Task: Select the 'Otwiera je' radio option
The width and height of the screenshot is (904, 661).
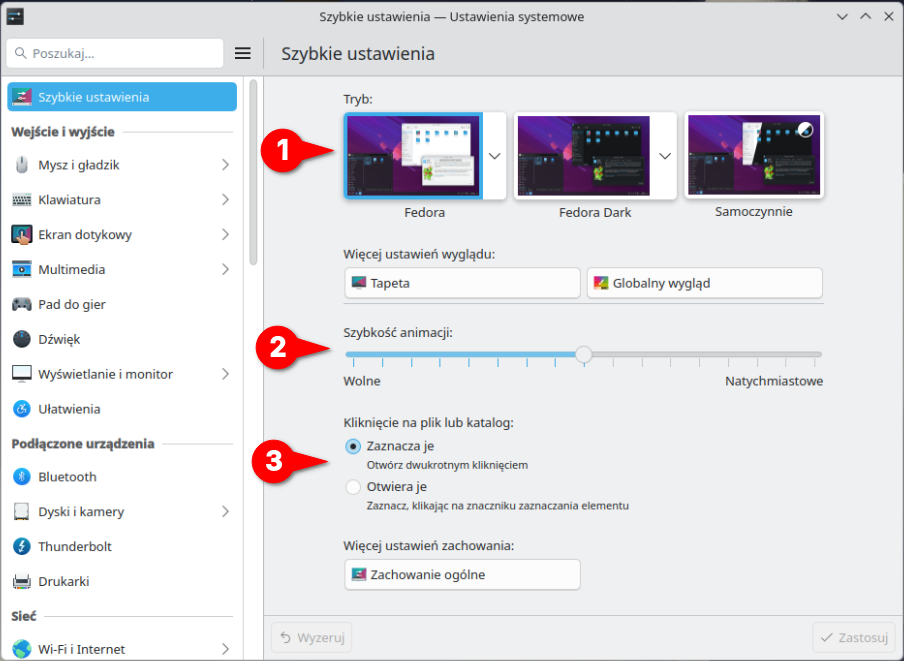Action: coord(353,487)
